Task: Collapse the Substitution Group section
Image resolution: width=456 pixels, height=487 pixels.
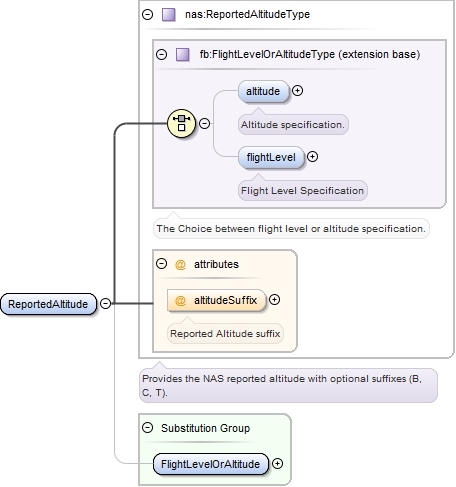Action: click(147, 427)
